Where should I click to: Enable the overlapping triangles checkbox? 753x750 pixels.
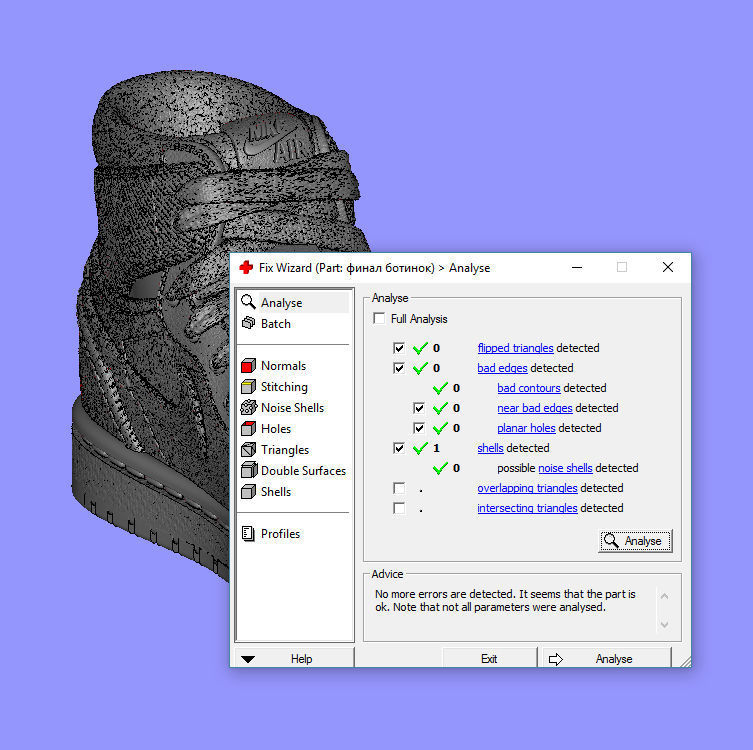tap(399, 488)
